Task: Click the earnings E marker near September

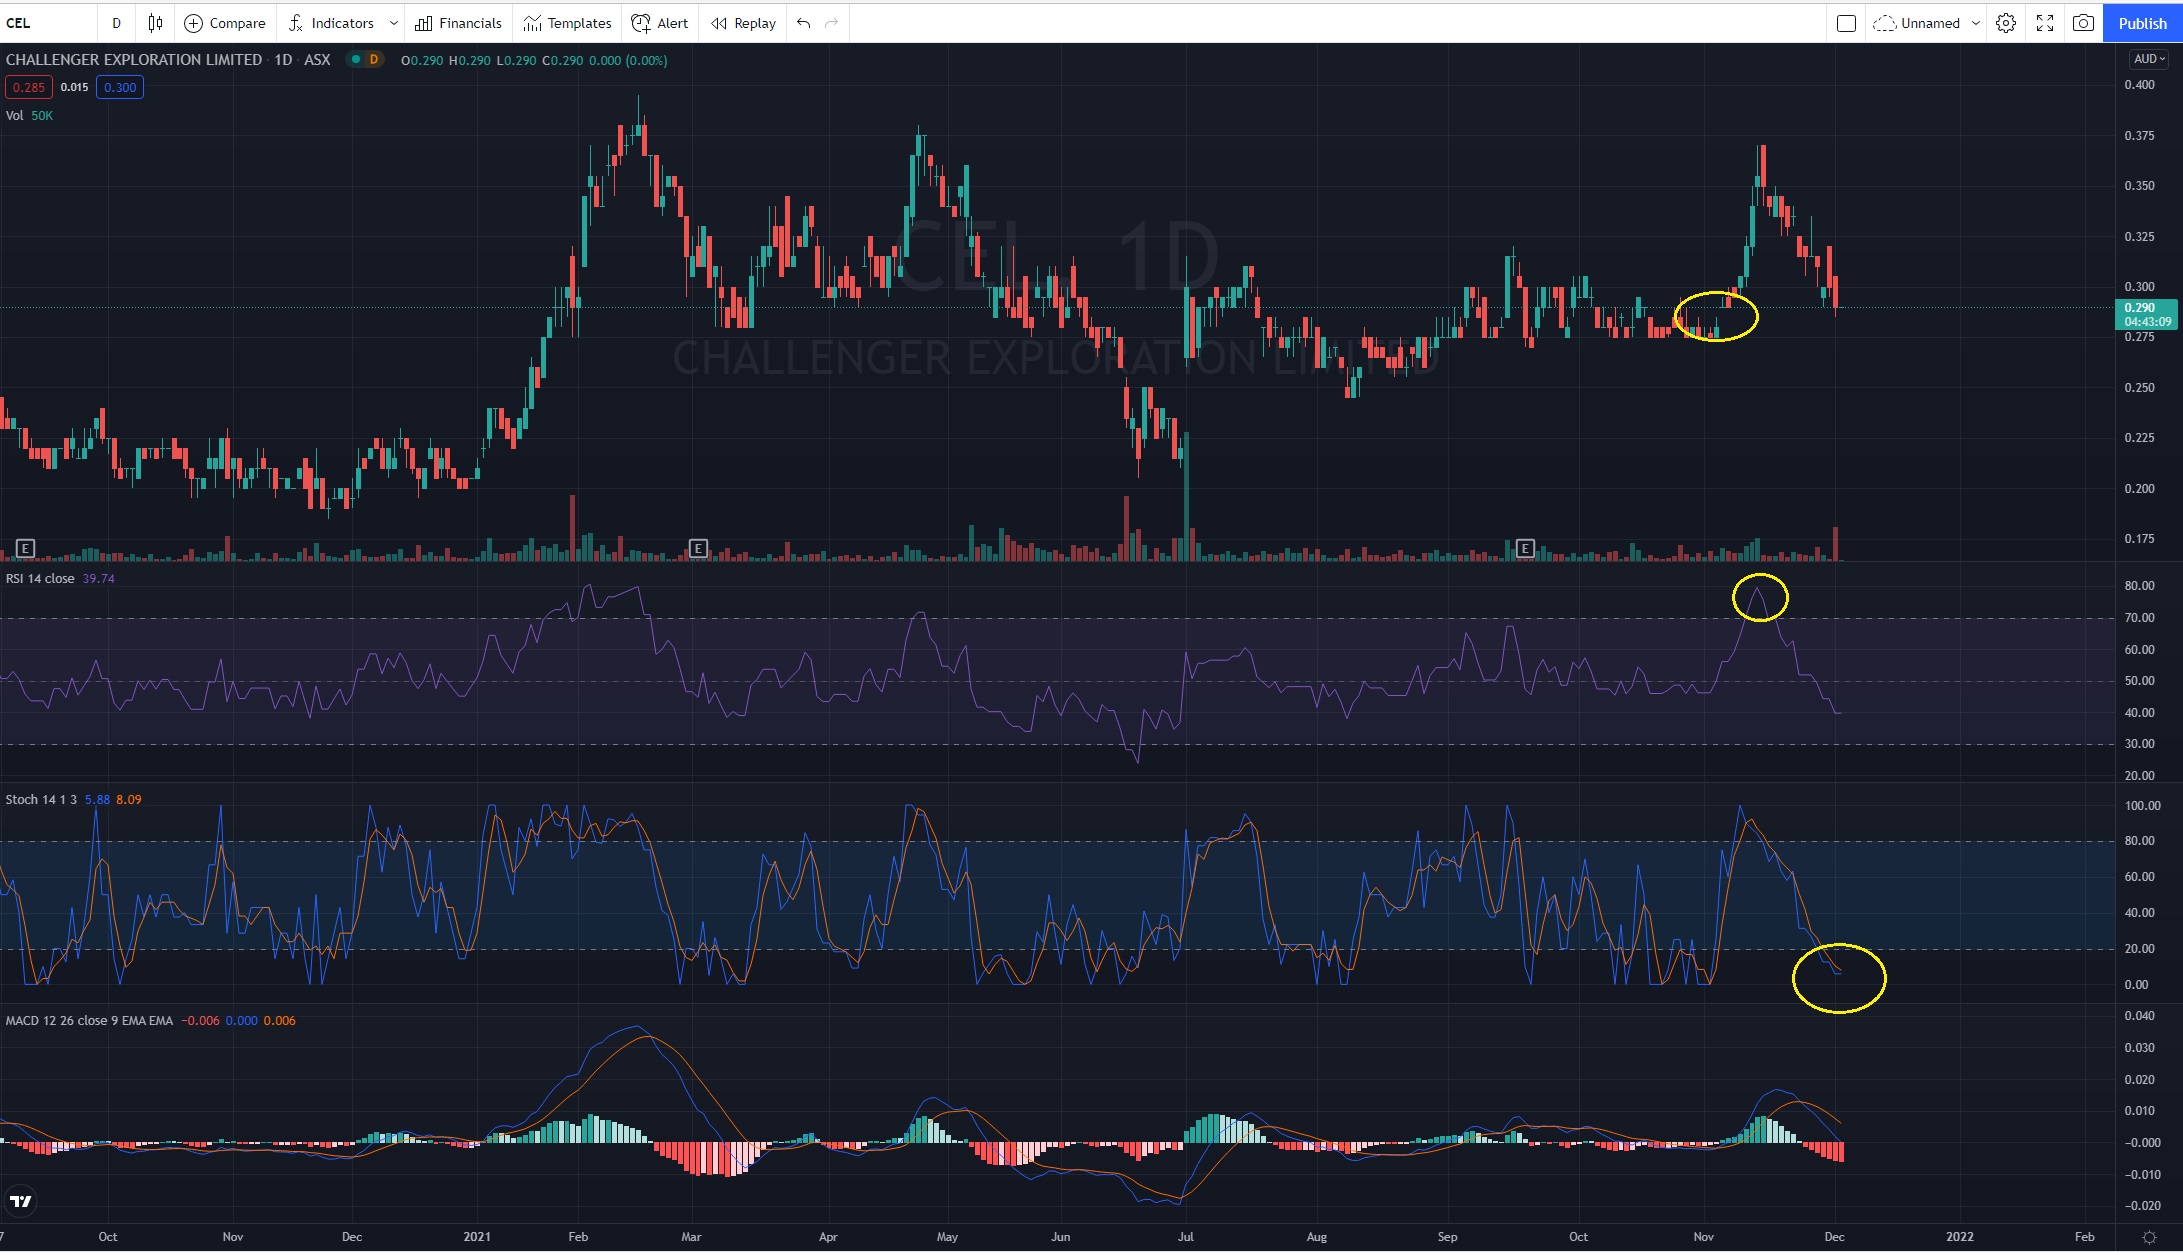Action: pyautogui.click(x=1525, y=548)
